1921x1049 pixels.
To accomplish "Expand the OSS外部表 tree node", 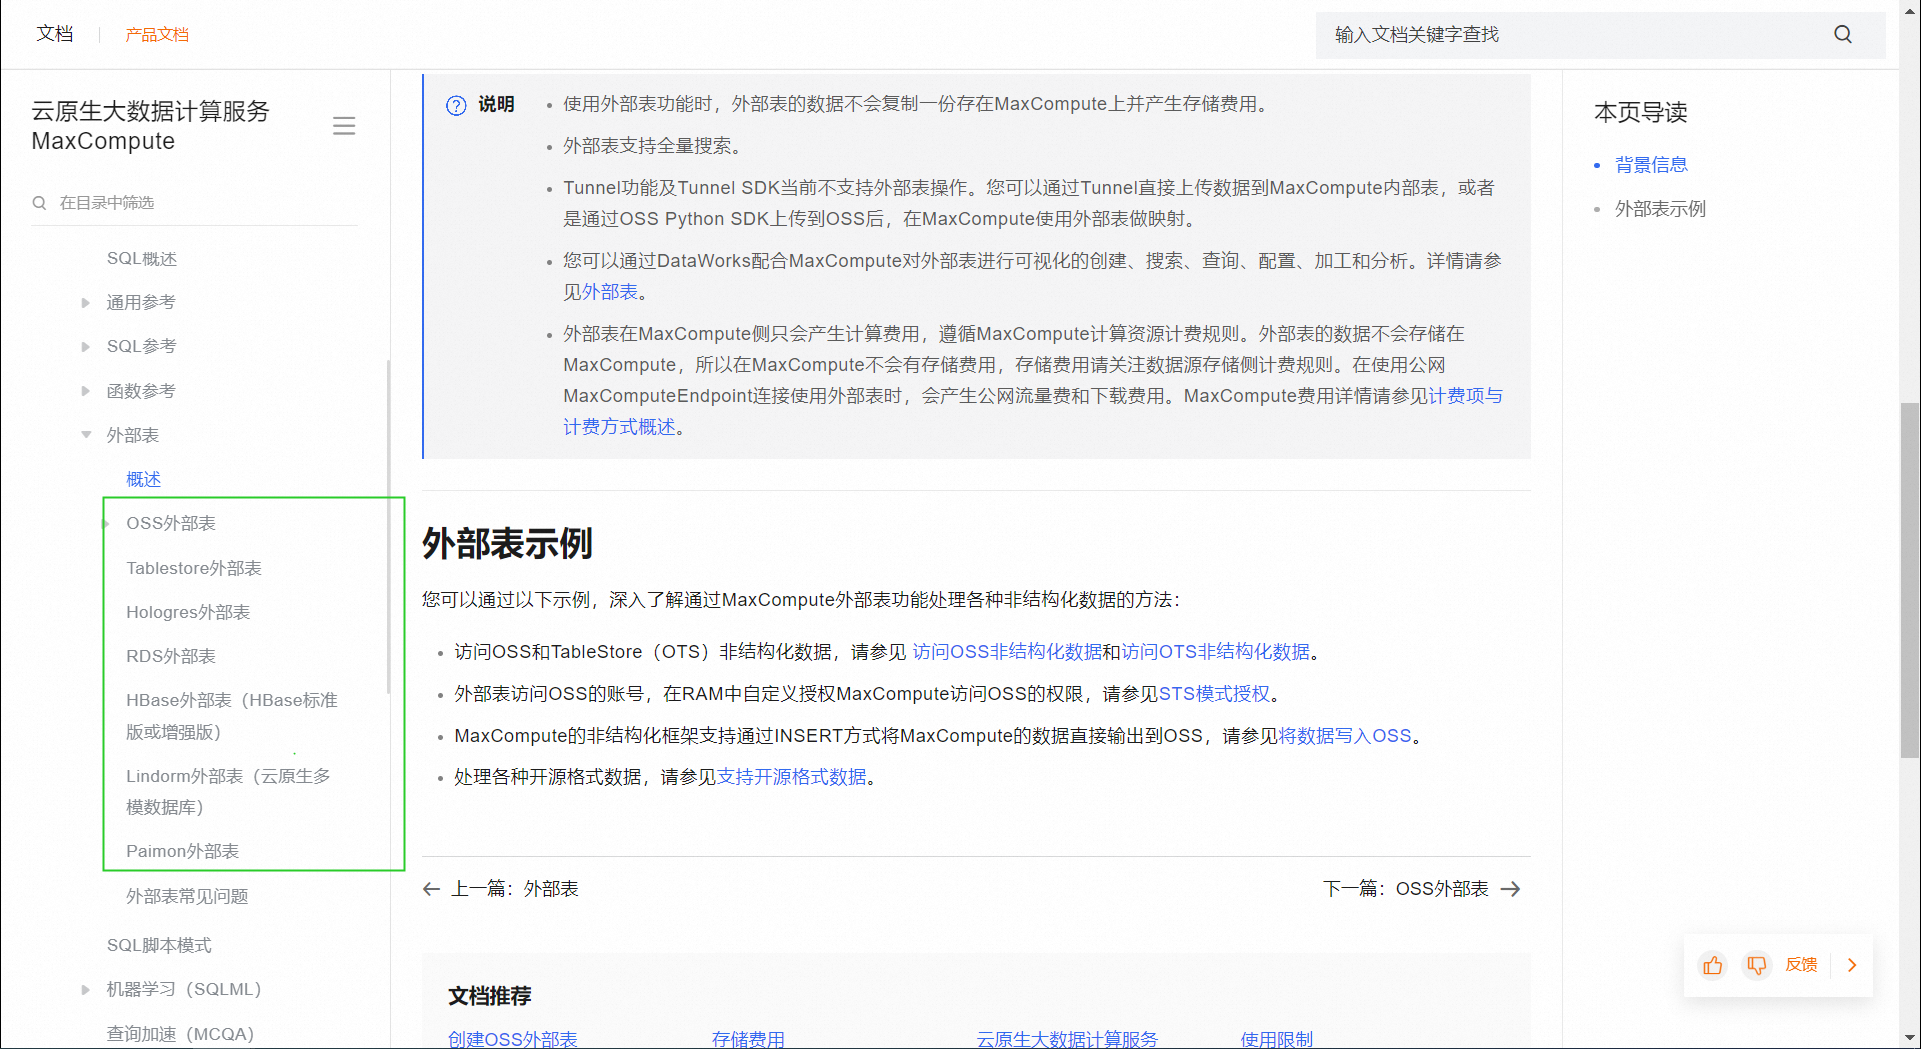I will point(106,523).
